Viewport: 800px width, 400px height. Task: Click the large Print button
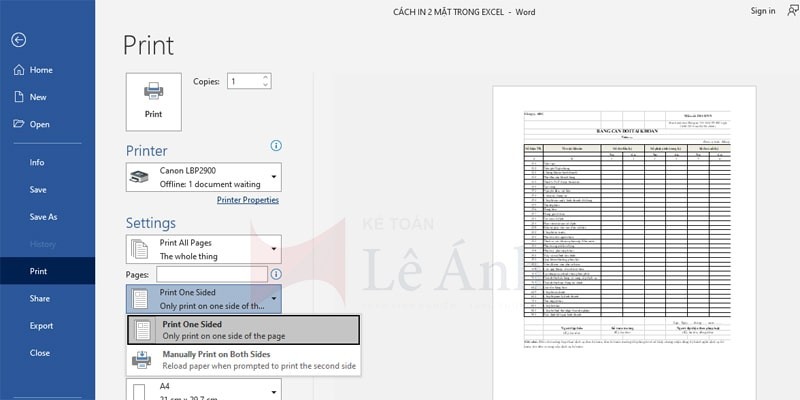[x=154, y=102]
